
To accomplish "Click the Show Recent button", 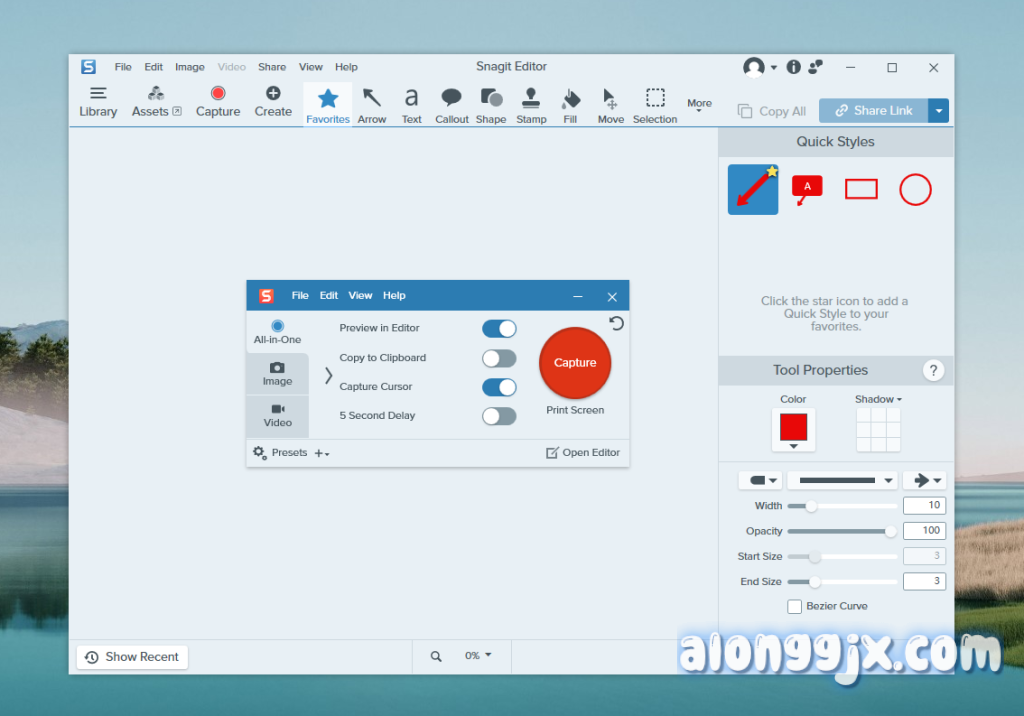I will (x=132, y=657).
